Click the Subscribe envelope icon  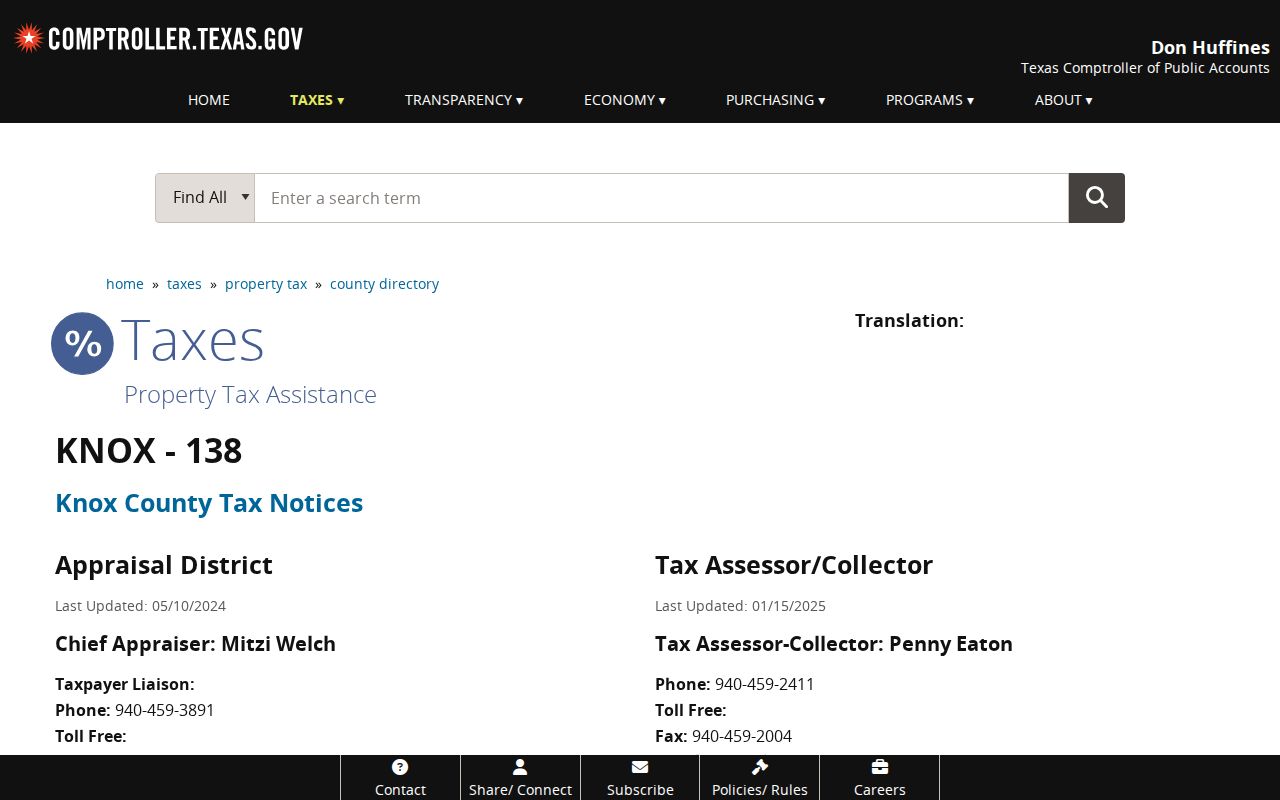point(640,767)
